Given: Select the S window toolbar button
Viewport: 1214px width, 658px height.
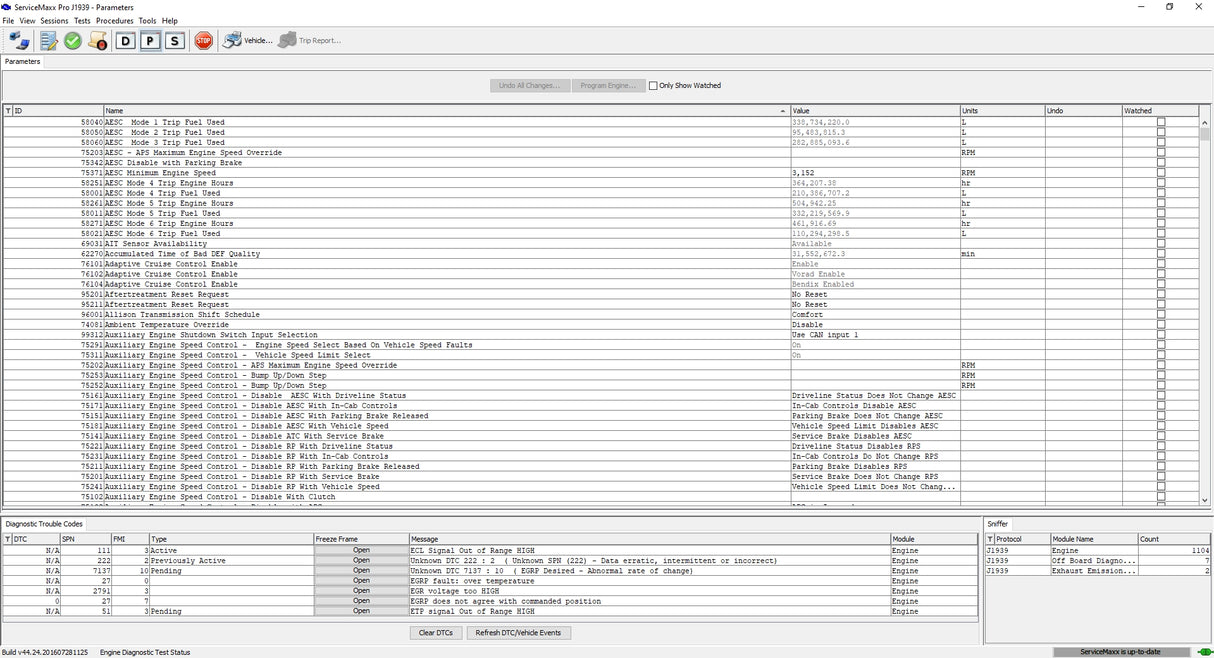Looking at the screenshot, I should 175,40.
